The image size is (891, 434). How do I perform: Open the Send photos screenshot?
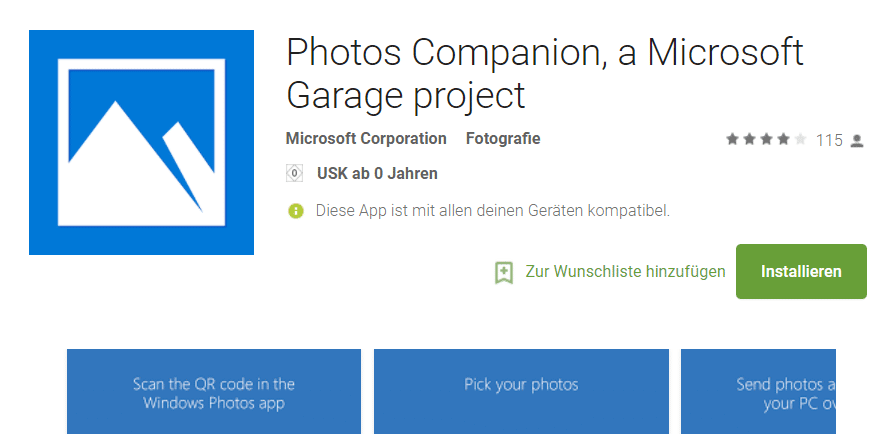coord(758,391)
